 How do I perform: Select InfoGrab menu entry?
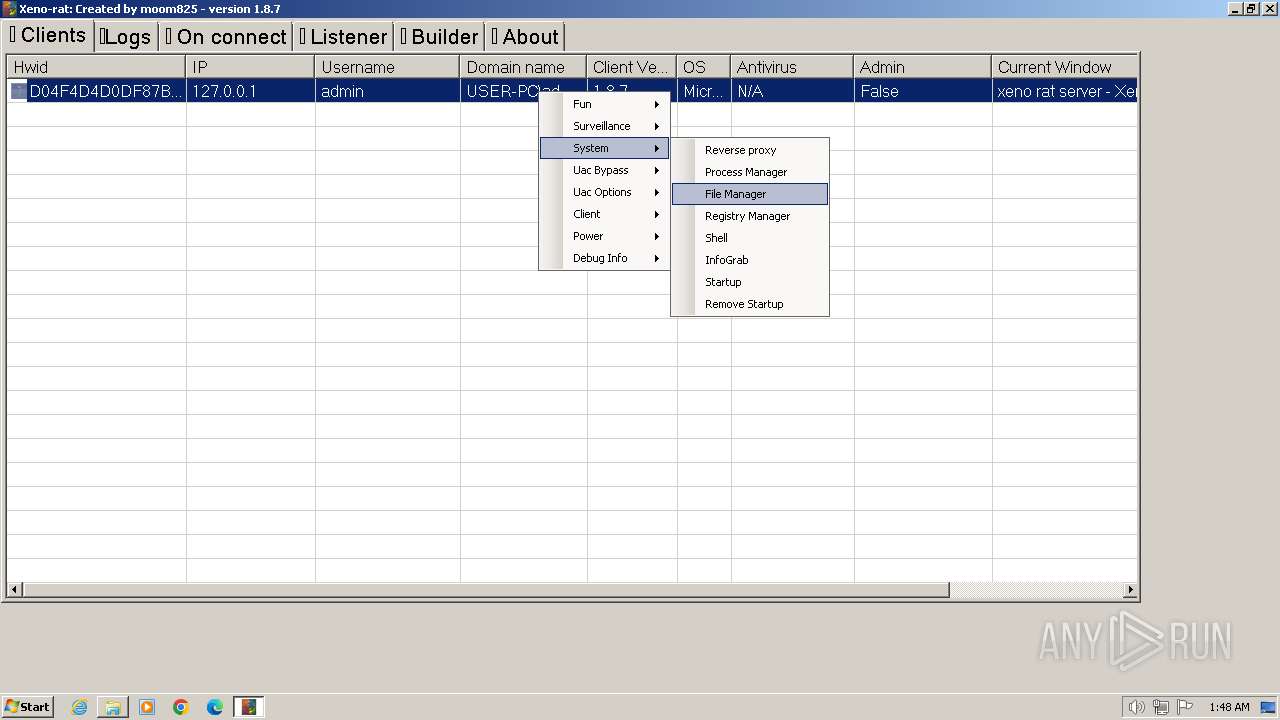coord(750,260)
